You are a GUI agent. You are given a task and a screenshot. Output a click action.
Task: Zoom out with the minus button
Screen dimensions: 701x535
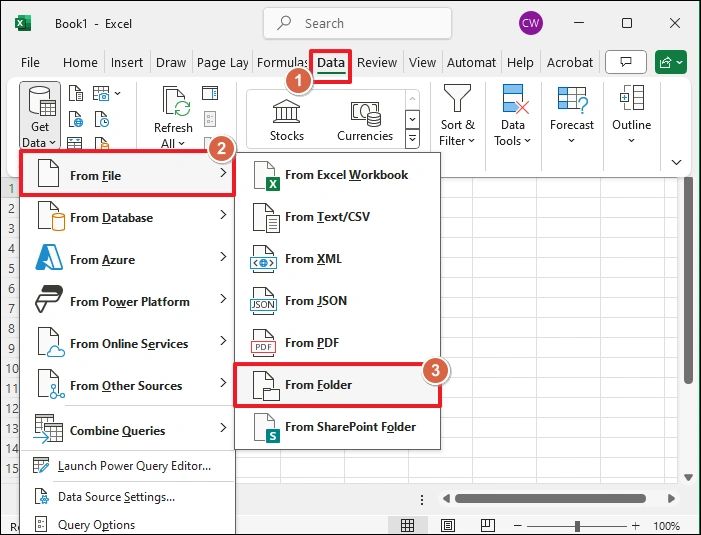517,526
